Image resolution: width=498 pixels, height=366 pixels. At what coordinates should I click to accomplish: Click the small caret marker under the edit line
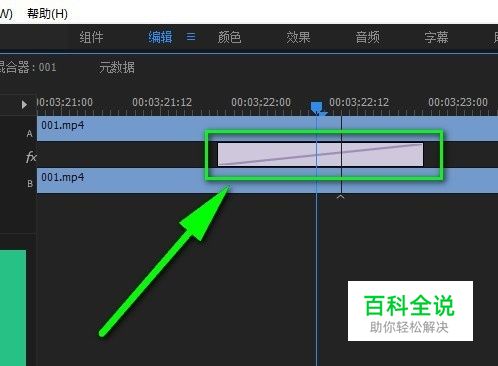(340, 197)
